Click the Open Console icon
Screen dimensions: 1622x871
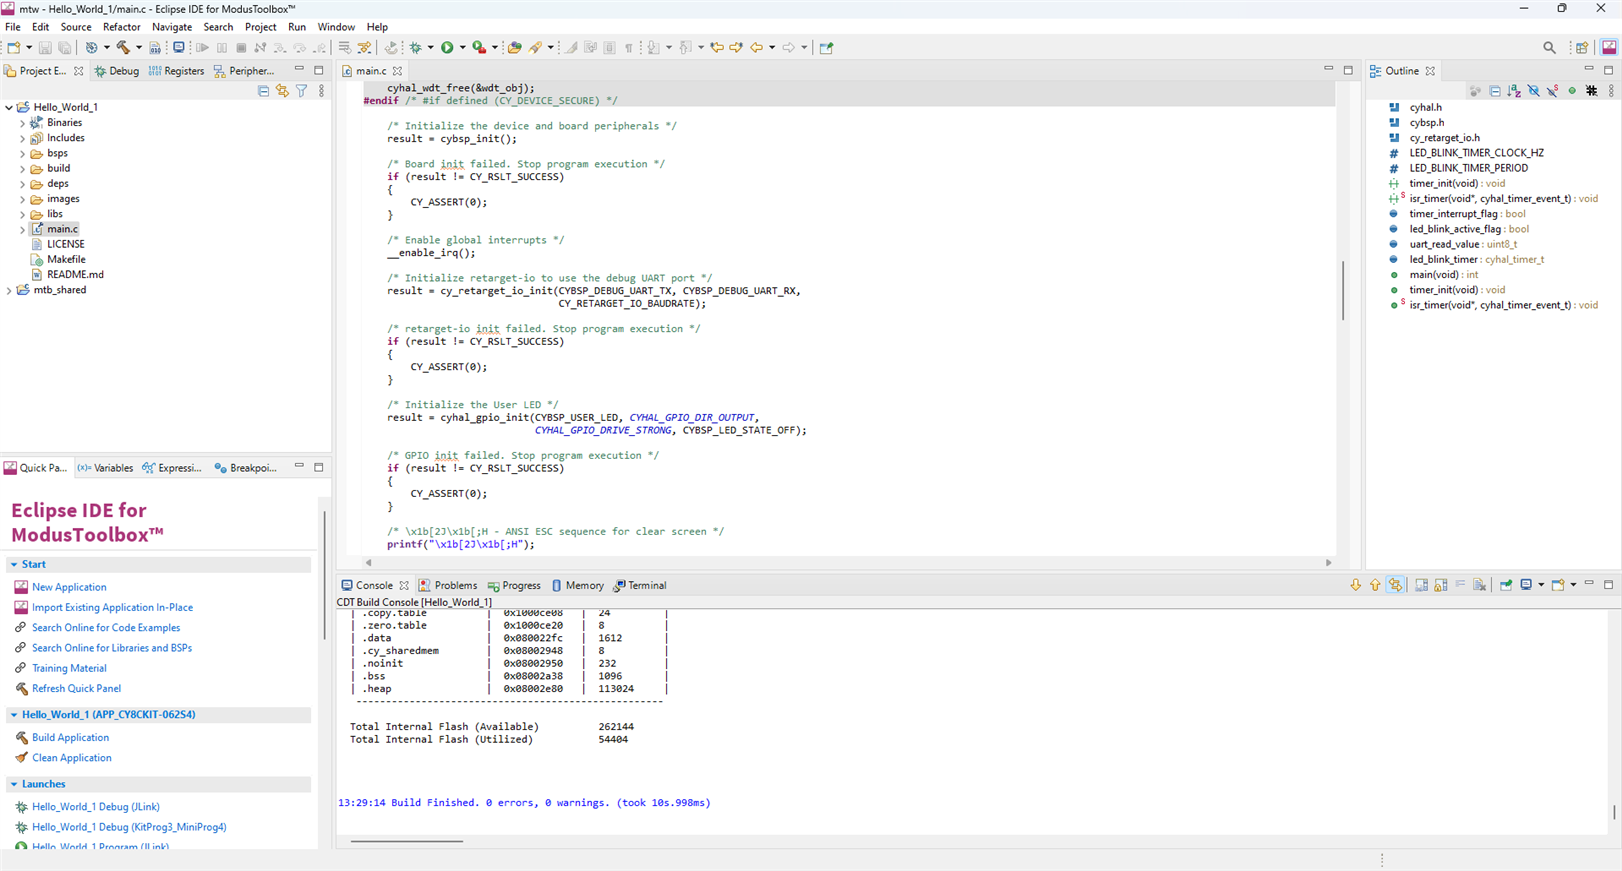click(x=1558, y=585)
